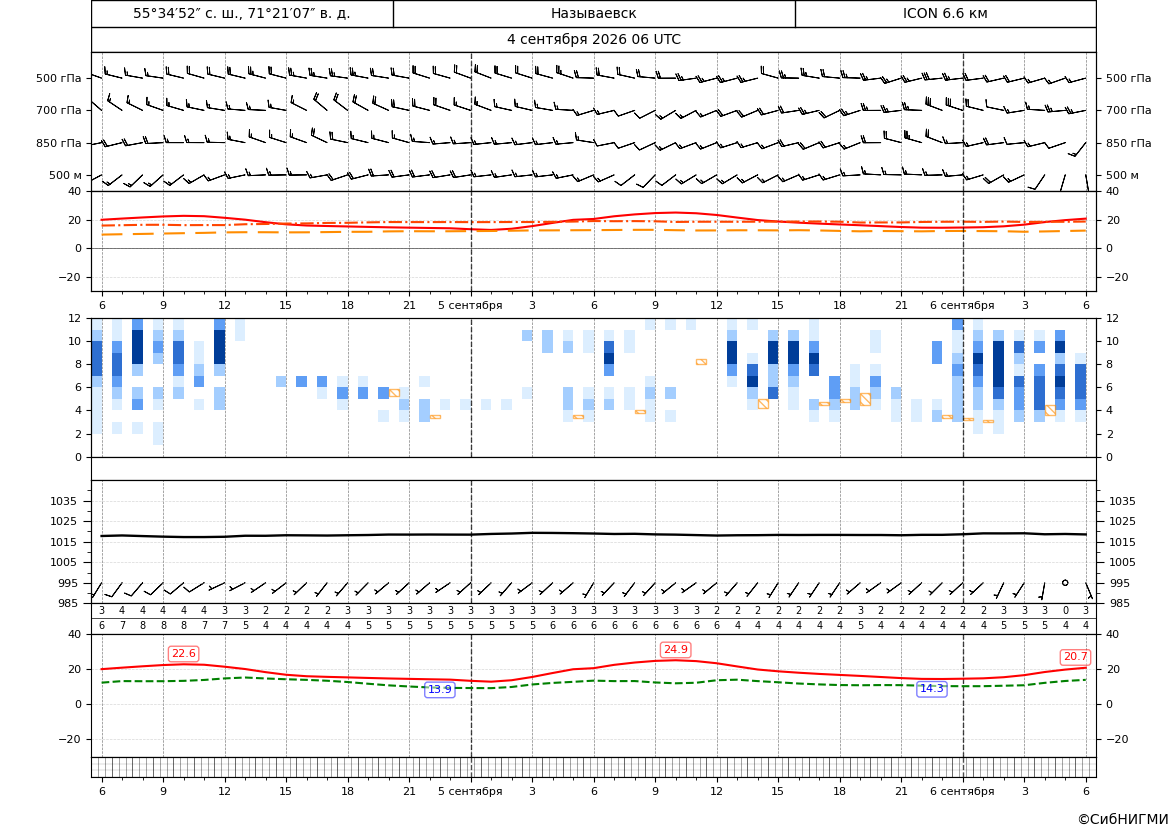This screenshot has width=1169, height=827.
Task: Click the orange hatched box at 8 km height
Action: click(x=701, y=362)
